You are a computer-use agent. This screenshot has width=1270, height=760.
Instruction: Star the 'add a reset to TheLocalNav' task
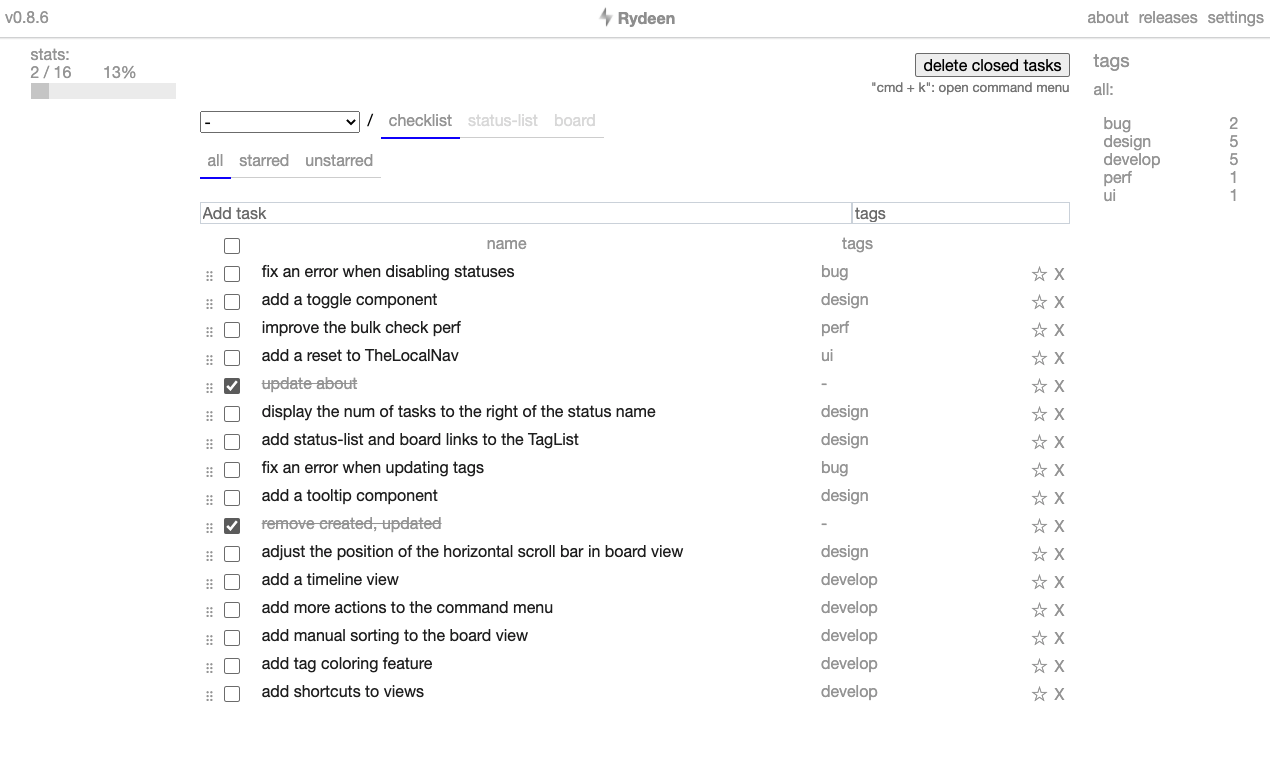pyautogui.click(x=1039, y=358)
